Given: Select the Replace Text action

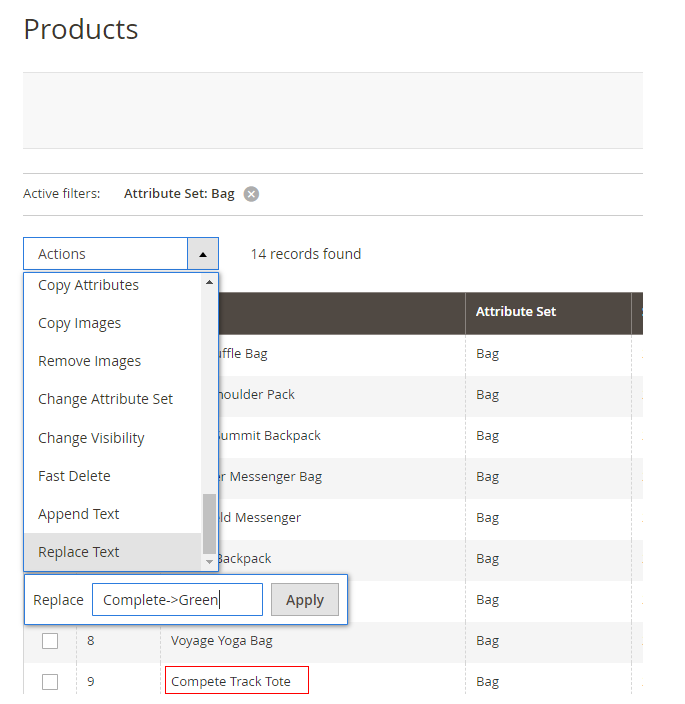Looking at the screenshot, I should [78, 552].
